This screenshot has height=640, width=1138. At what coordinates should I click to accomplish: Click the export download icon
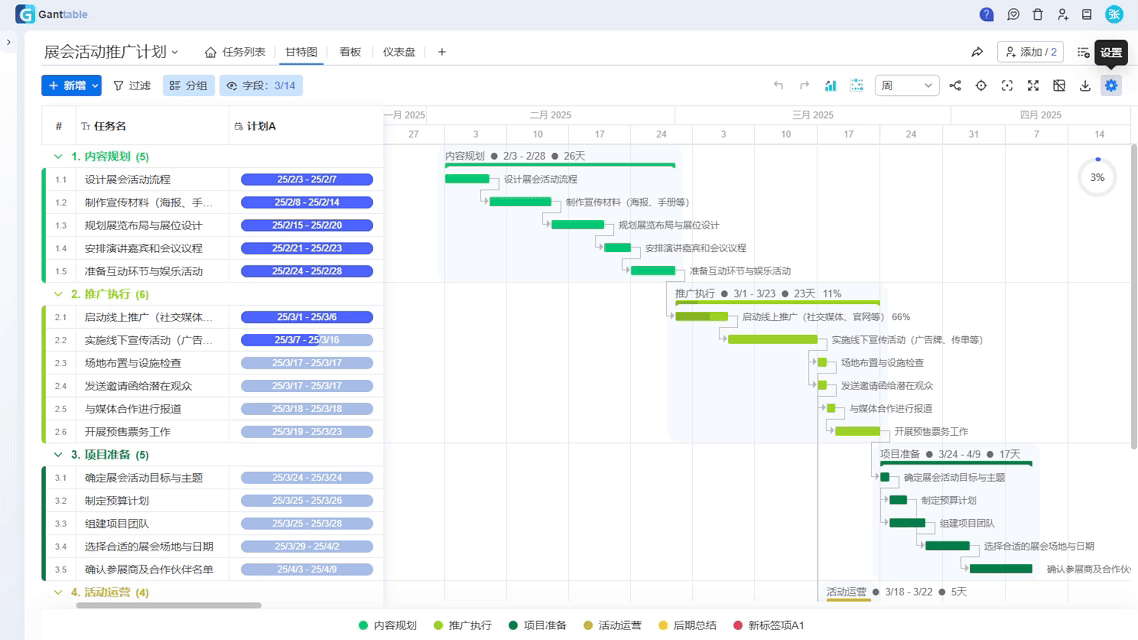pos(1085,85)
